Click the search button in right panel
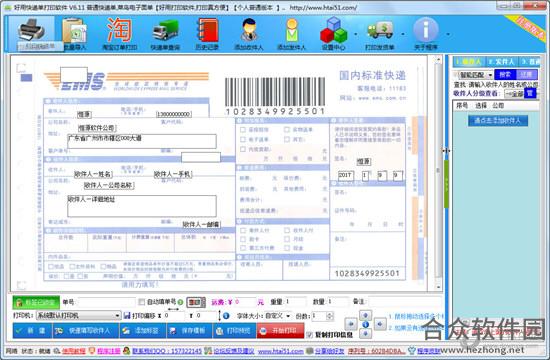This screenshot has height=360, width=550. coord(505,75)
